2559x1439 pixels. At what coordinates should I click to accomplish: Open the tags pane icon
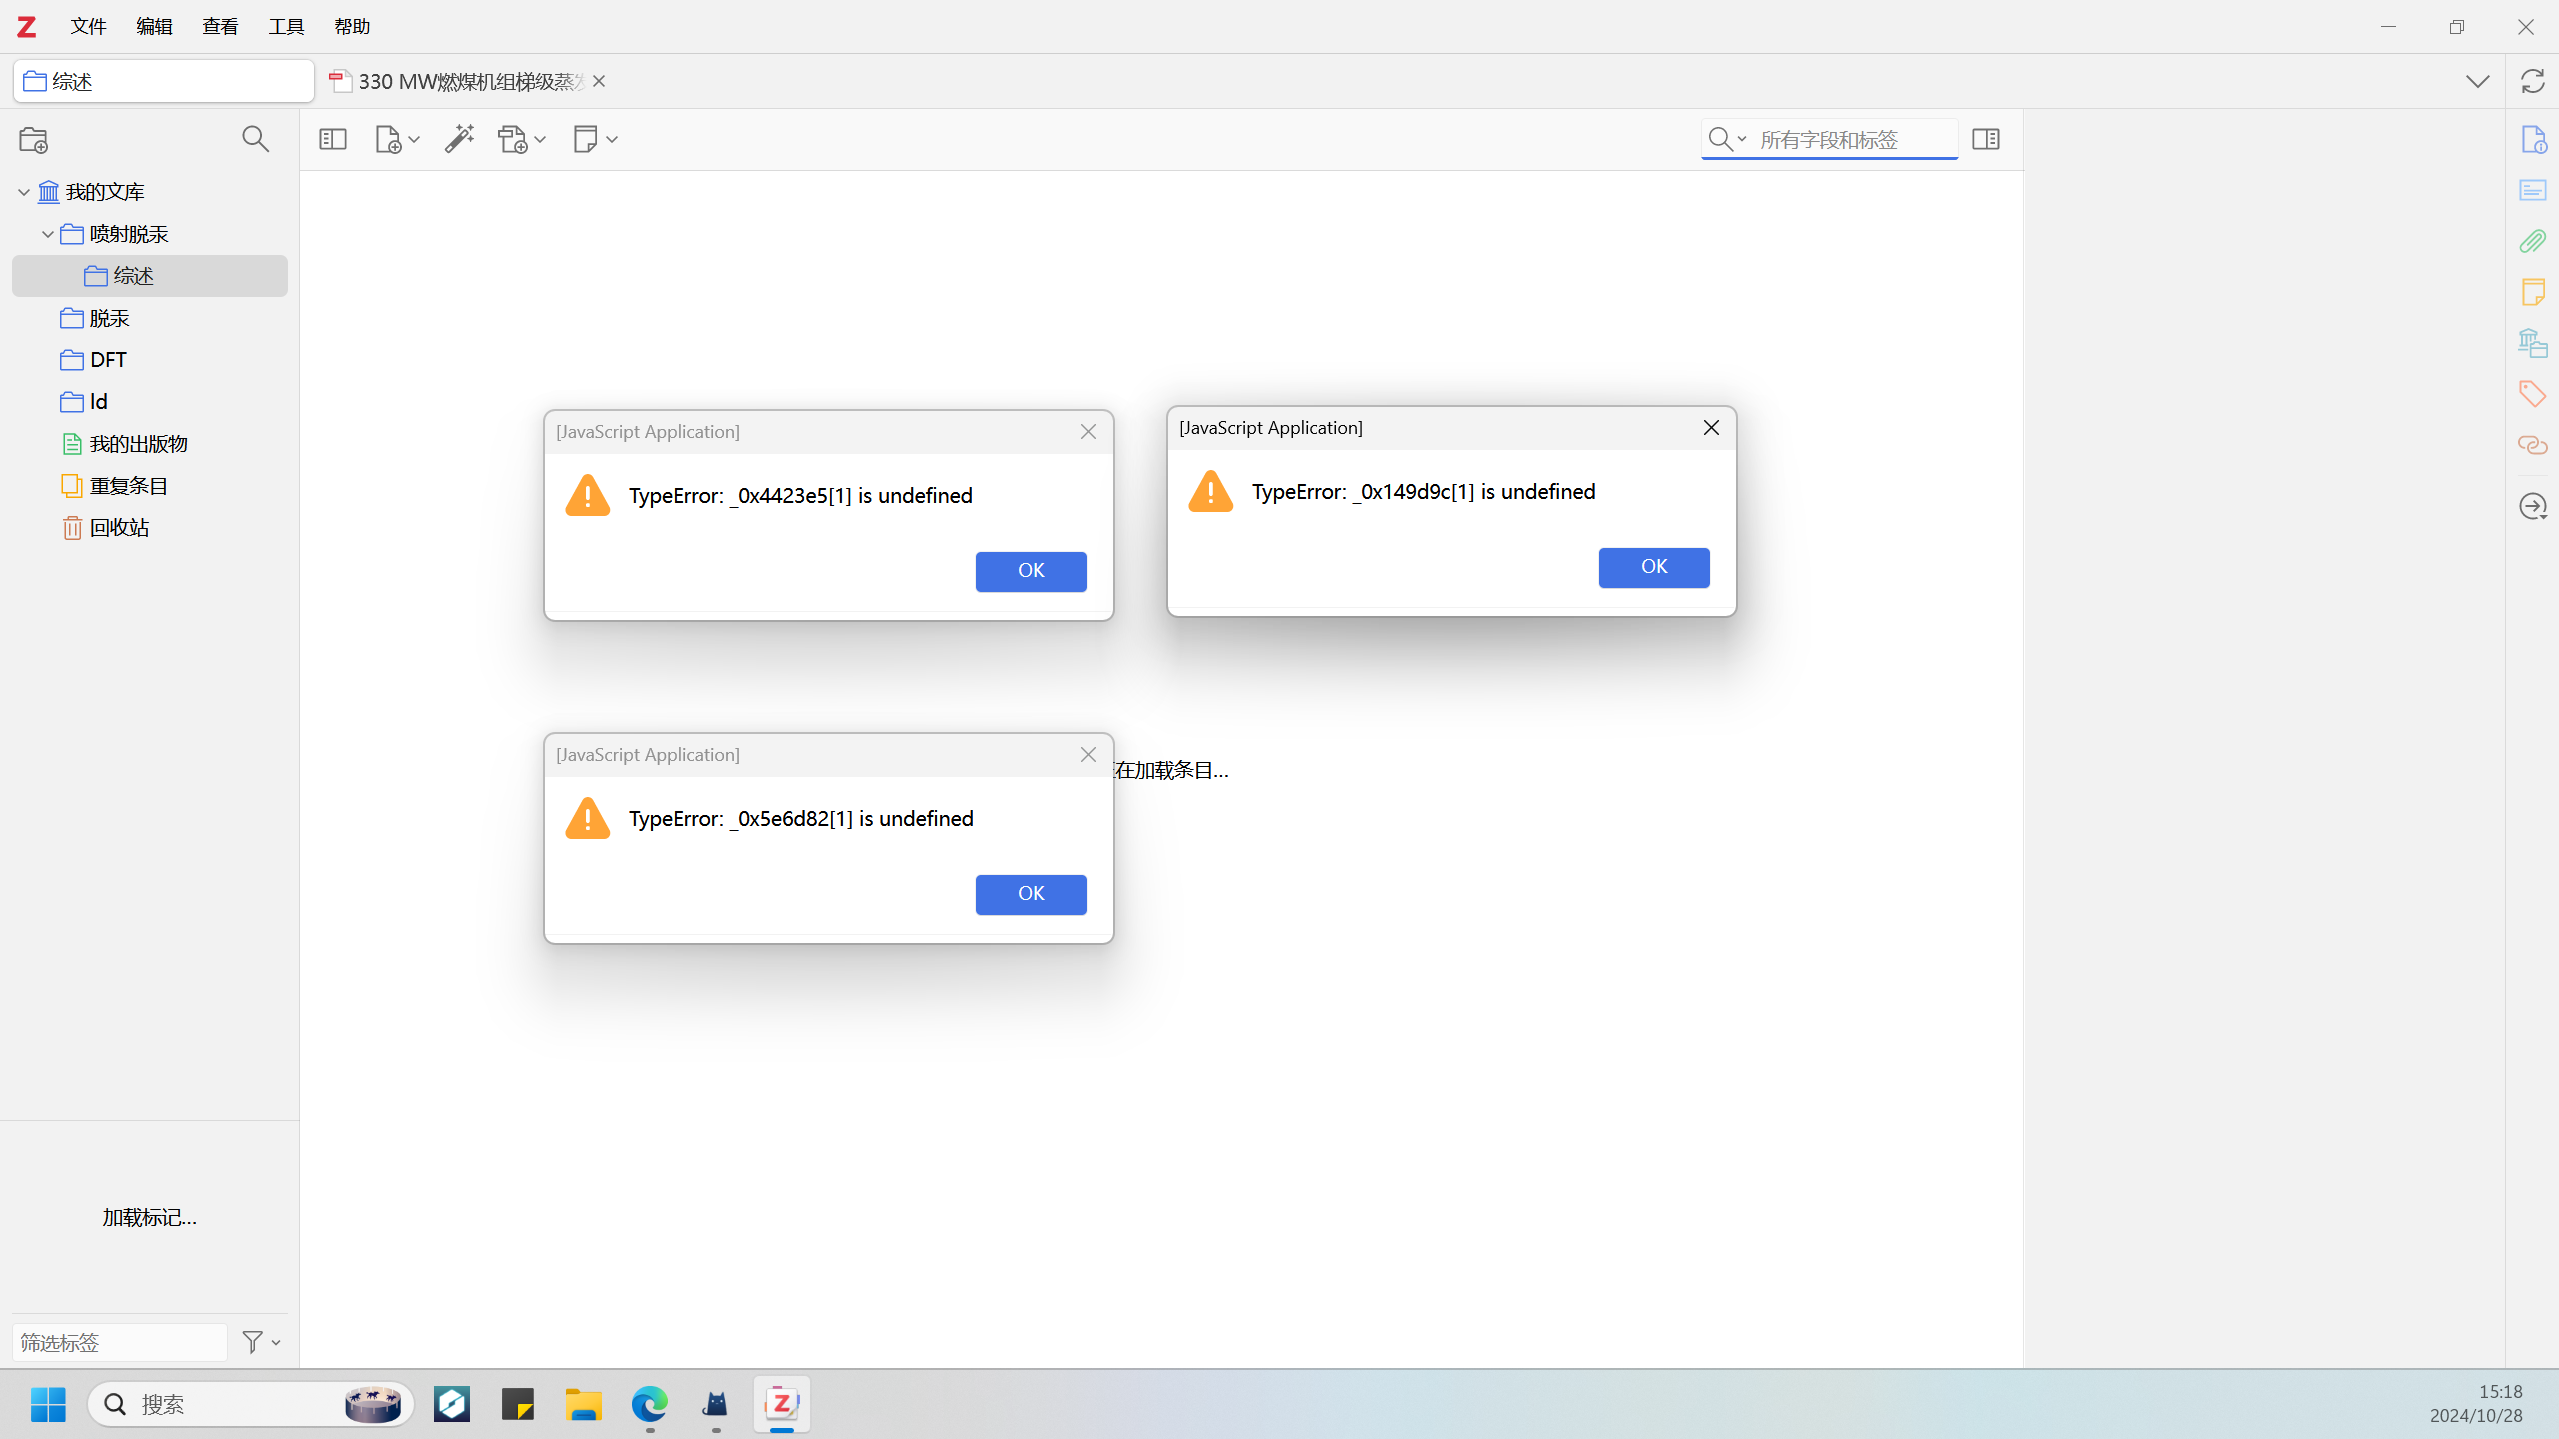[2532, 394]
